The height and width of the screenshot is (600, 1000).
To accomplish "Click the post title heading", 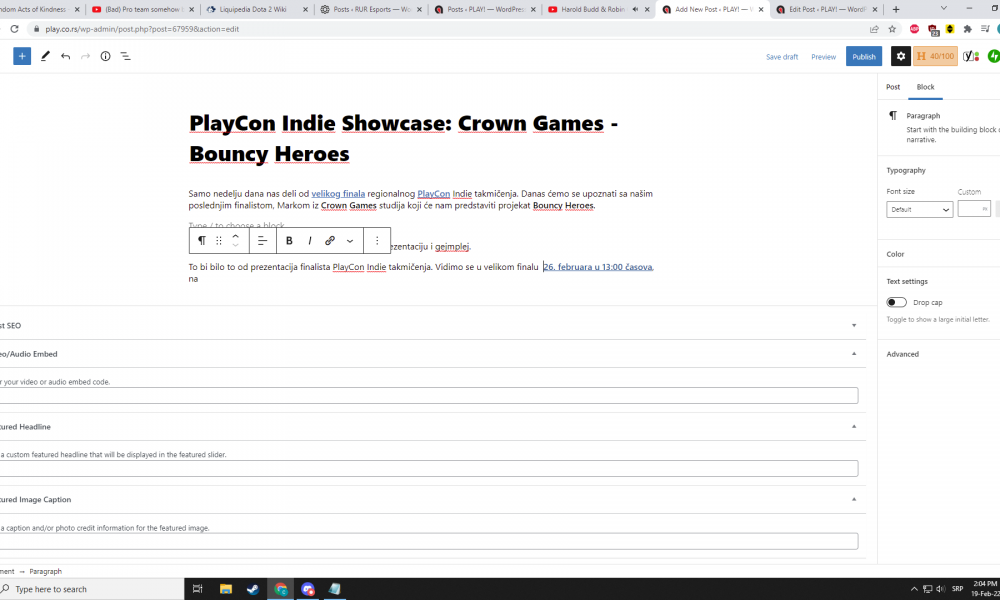I will tap(404, 138).
